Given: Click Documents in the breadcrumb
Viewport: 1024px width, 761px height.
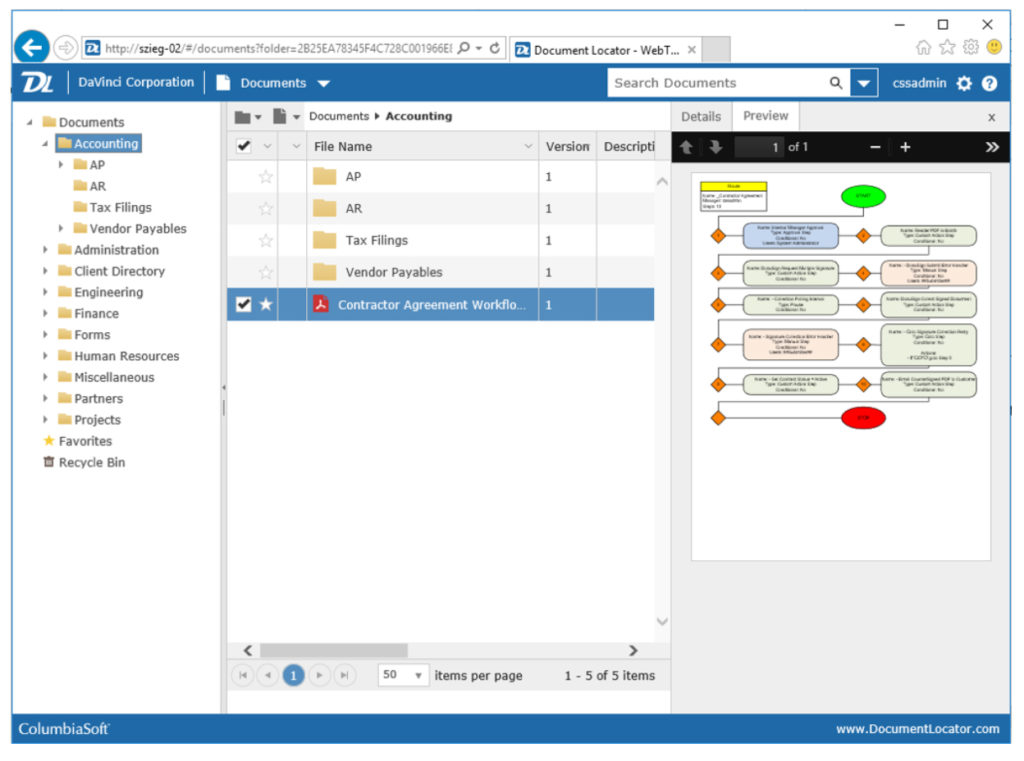Looking at the screenshot, I should (x=339, y=116).
